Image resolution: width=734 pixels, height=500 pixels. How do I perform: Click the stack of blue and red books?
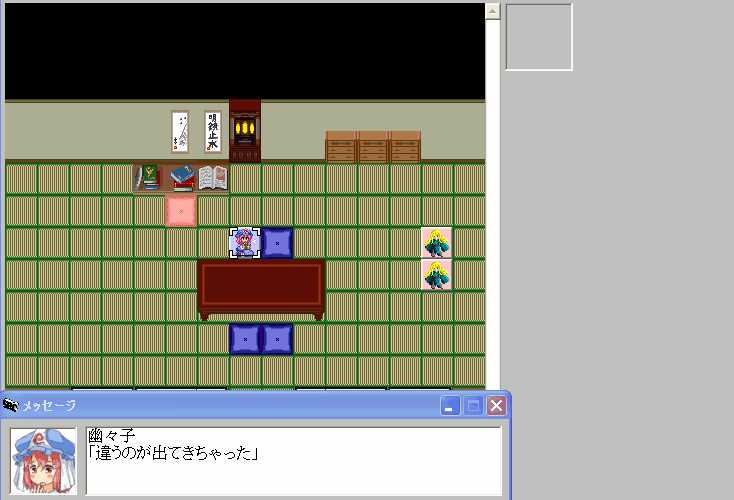coord(182,178)
